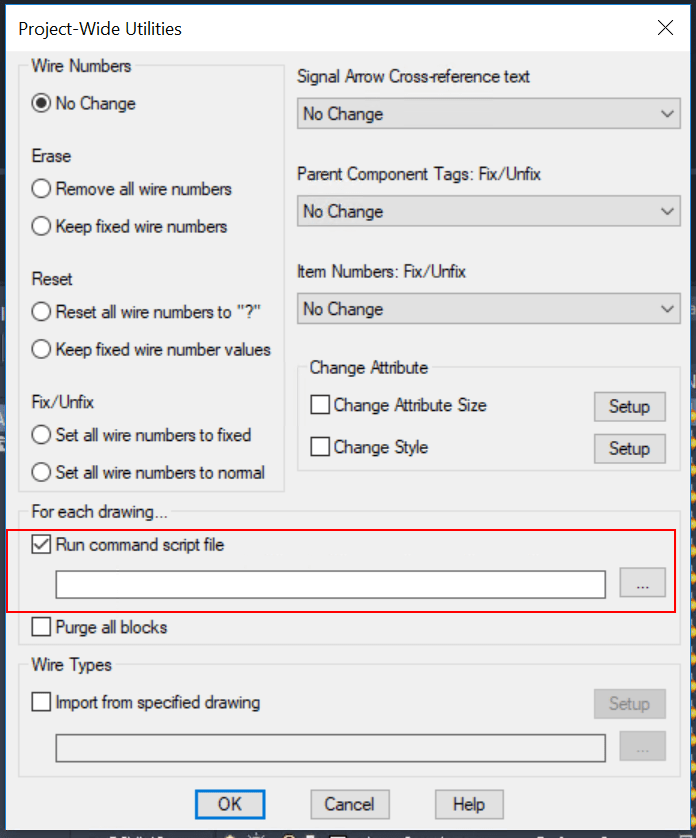
Task: Choose Keep fixed wire number values
Action: tap(42, 350)
